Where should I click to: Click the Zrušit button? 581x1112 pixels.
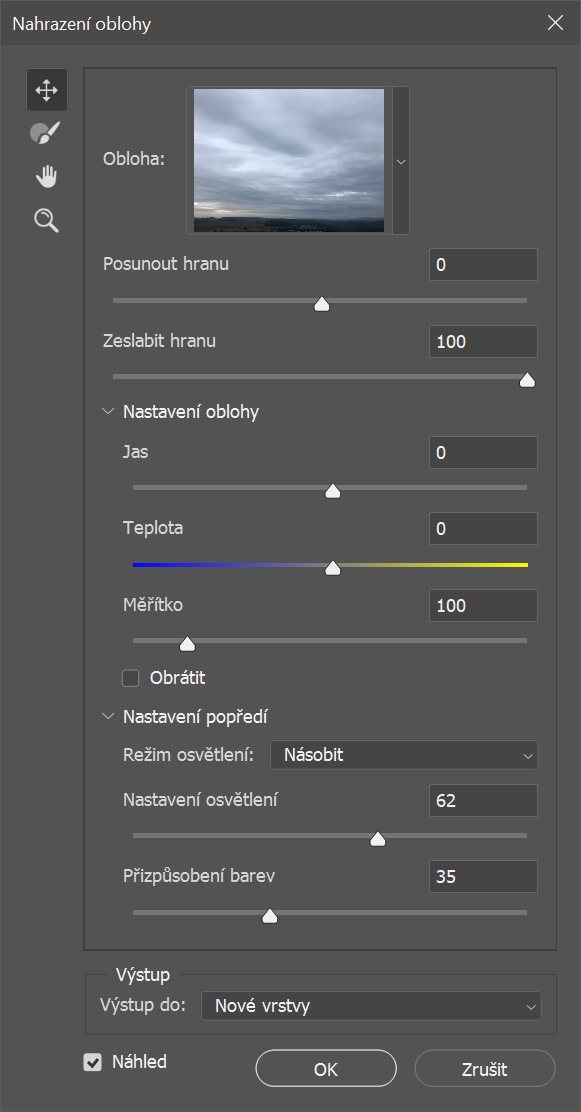tap(485, 1069)
